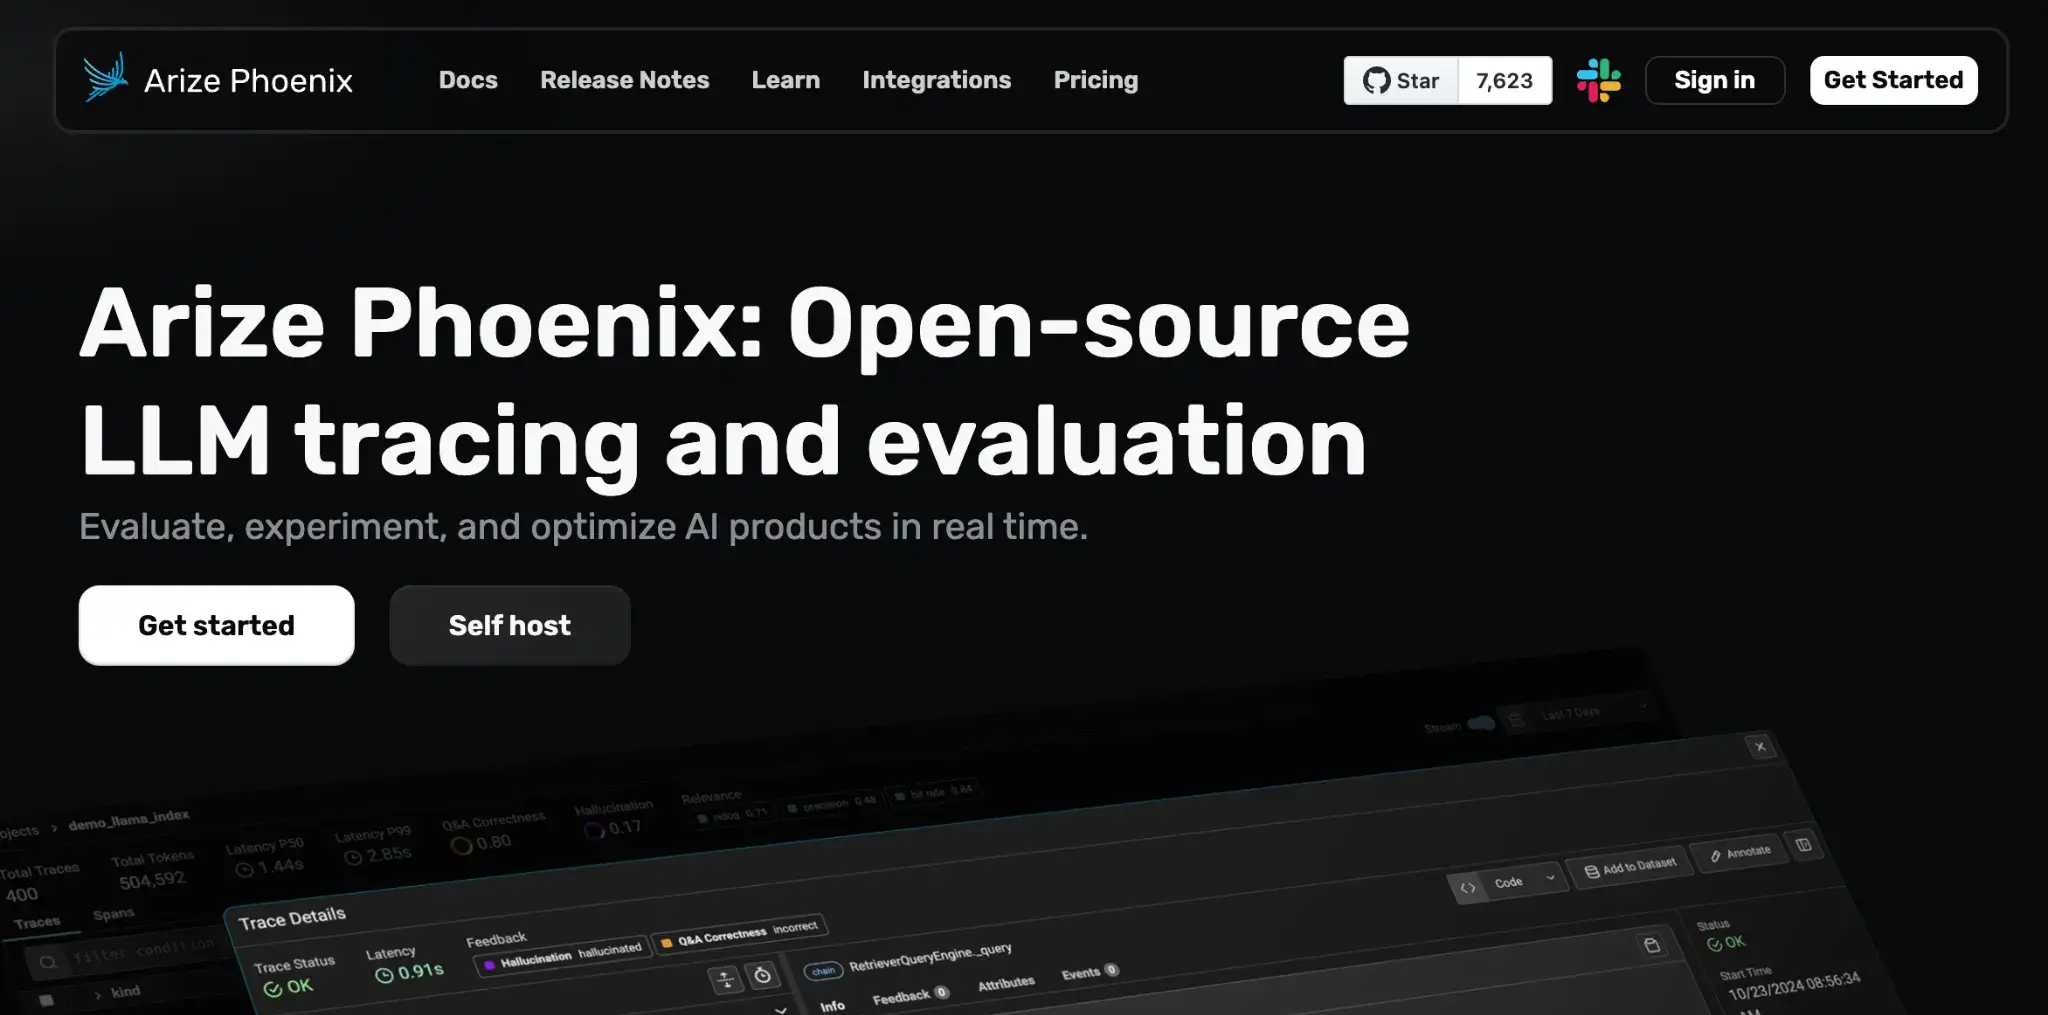Click the GitHub octocat Star icon

click(1377, 81)
